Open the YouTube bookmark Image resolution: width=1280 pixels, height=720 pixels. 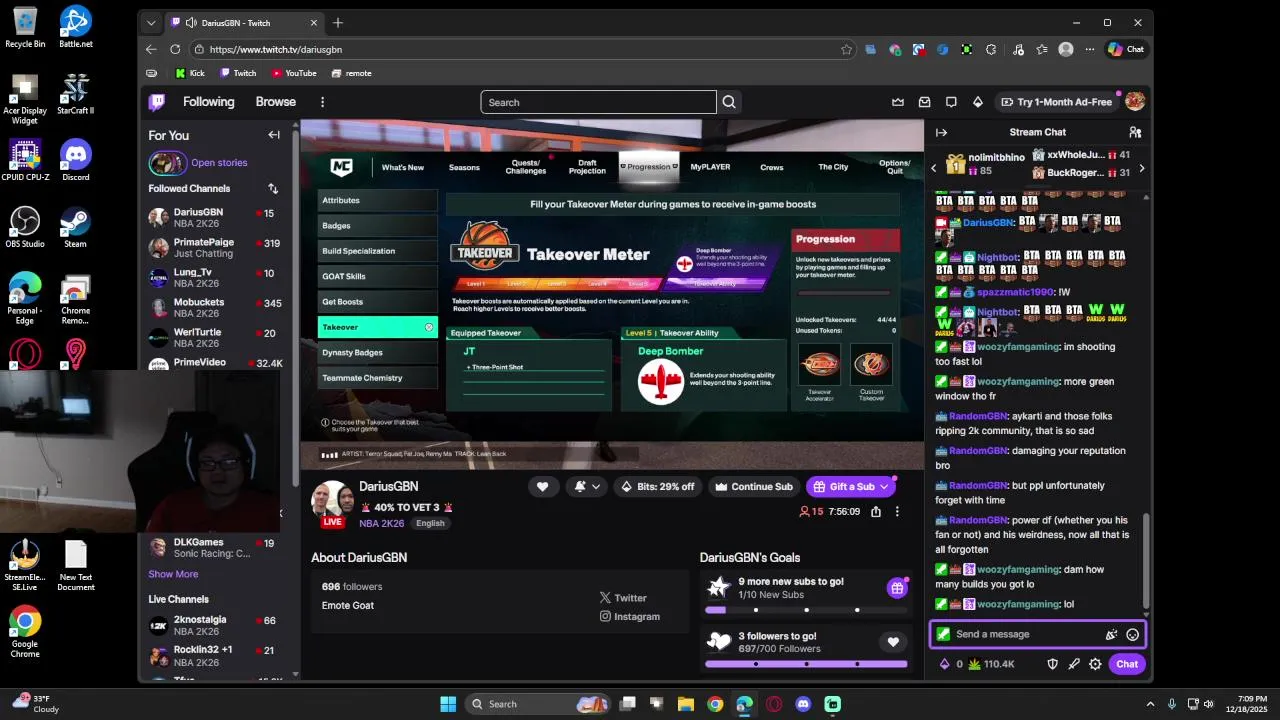coord(293,73)
